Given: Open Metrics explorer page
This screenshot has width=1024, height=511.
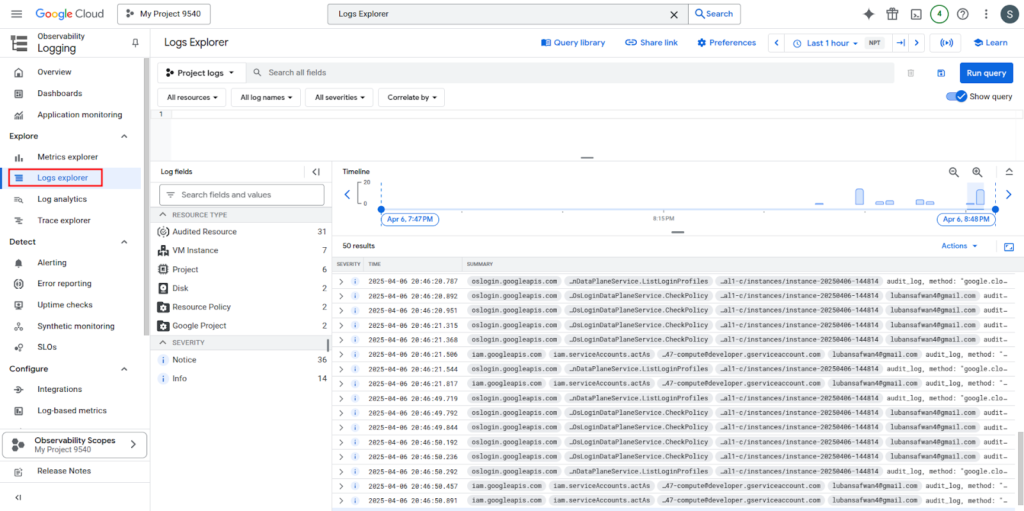Looking at the screenshot, I should pos(67,157).
